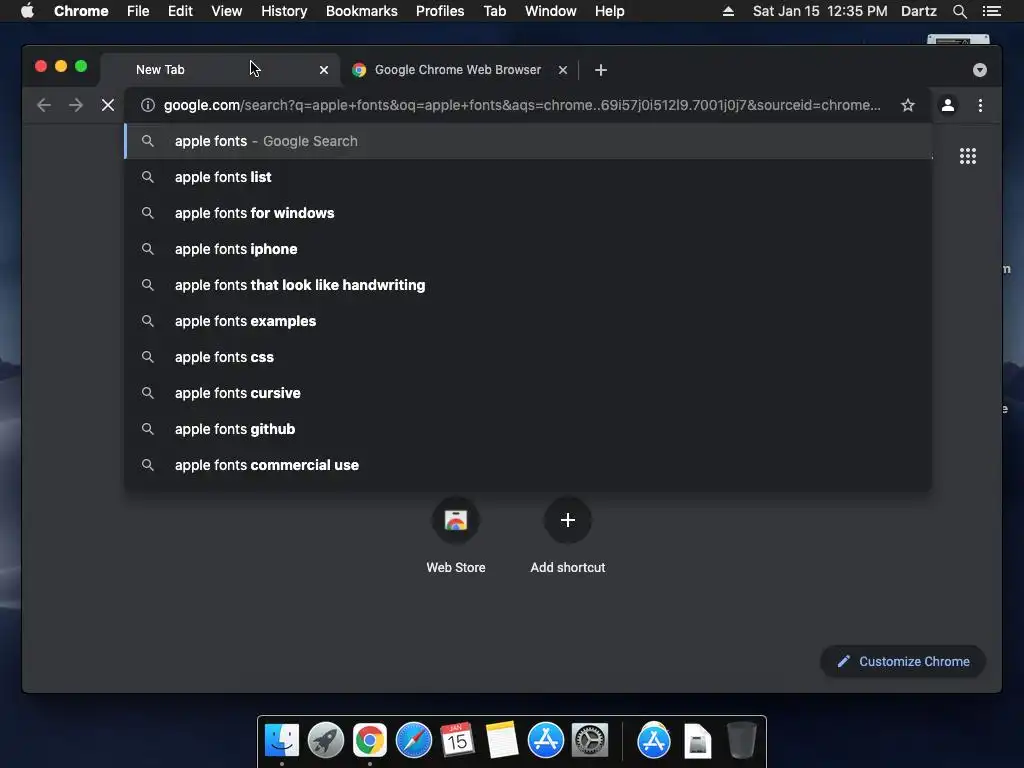Select 'apple fonts commercial use' suggestion
This screenshot has height=768, width=1024.
(528, 464)
